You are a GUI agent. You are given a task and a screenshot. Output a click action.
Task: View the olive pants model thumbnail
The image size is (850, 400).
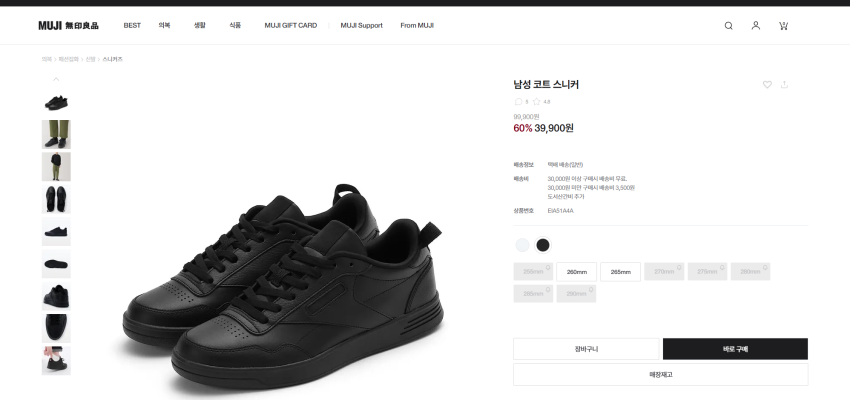click(56, 134)
